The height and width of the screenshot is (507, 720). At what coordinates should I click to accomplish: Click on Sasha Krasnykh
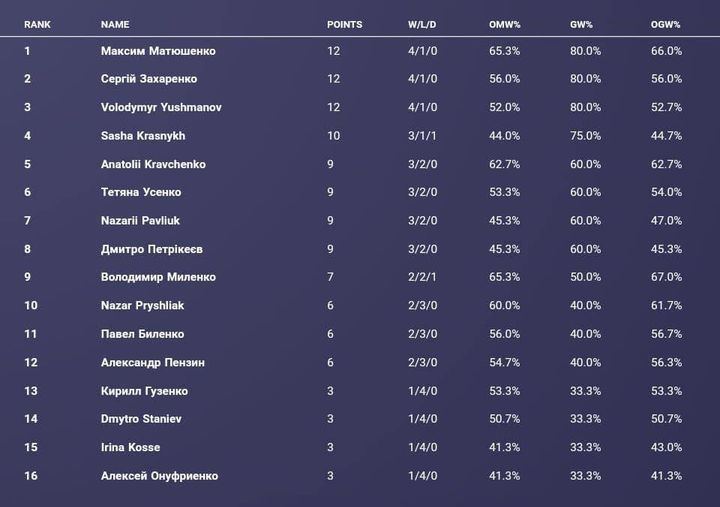tap(143, 136)
